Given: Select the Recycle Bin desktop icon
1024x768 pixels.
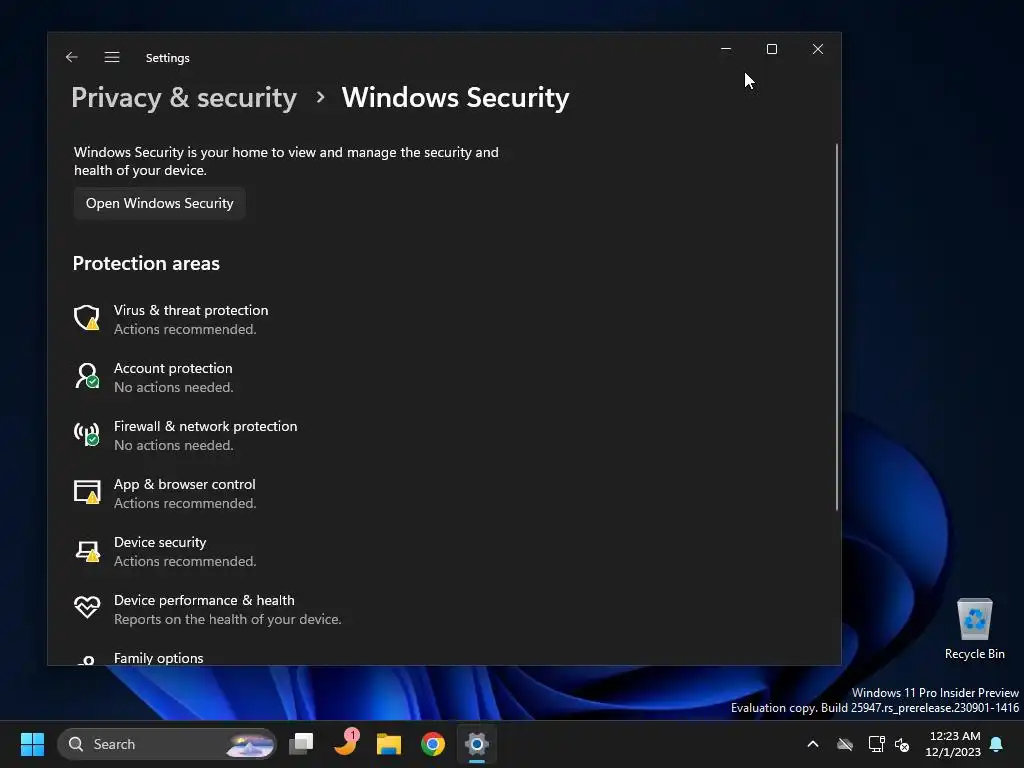Looking at the screenshot, I should pos(974,629).
